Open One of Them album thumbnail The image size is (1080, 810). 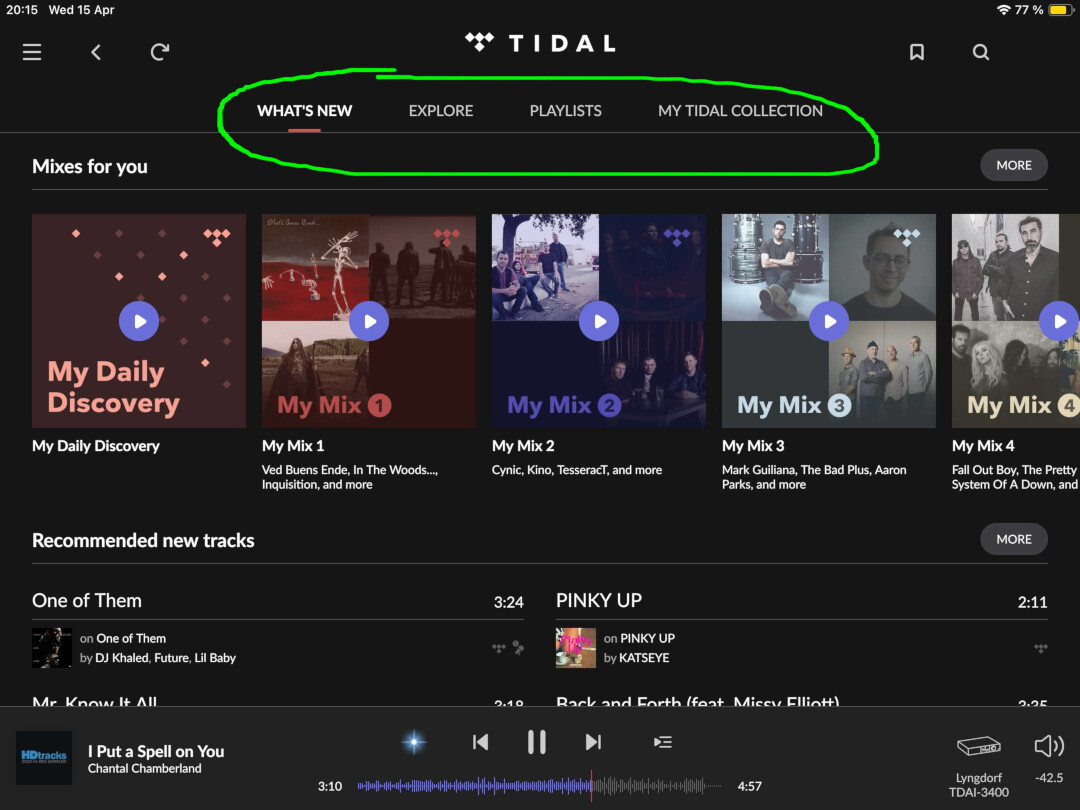pyautogui.click(x=52, y=648)
